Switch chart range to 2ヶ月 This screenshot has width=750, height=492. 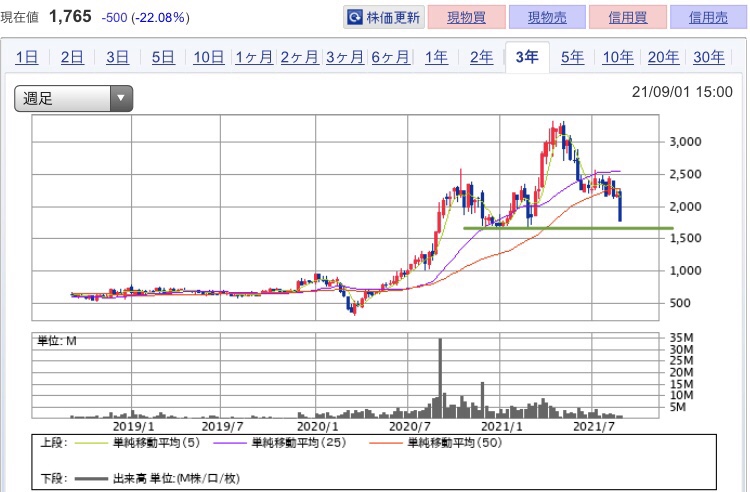tap(299, 57)
